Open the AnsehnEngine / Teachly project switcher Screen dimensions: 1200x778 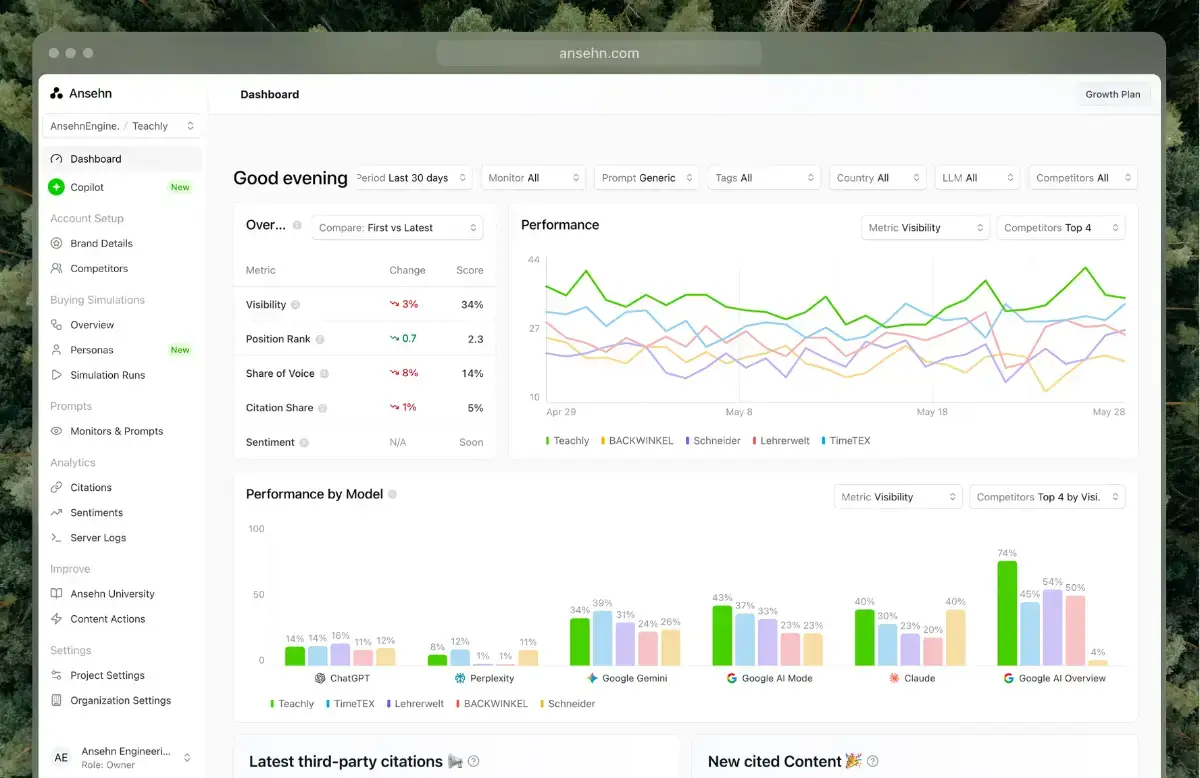tap(122, 126)
